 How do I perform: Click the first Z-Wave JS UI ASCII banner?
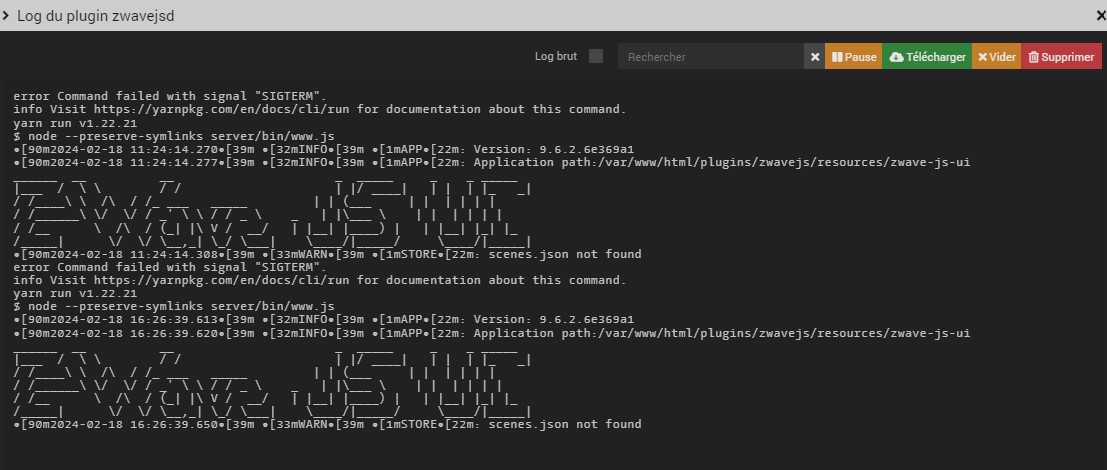(x=272, y=209)
